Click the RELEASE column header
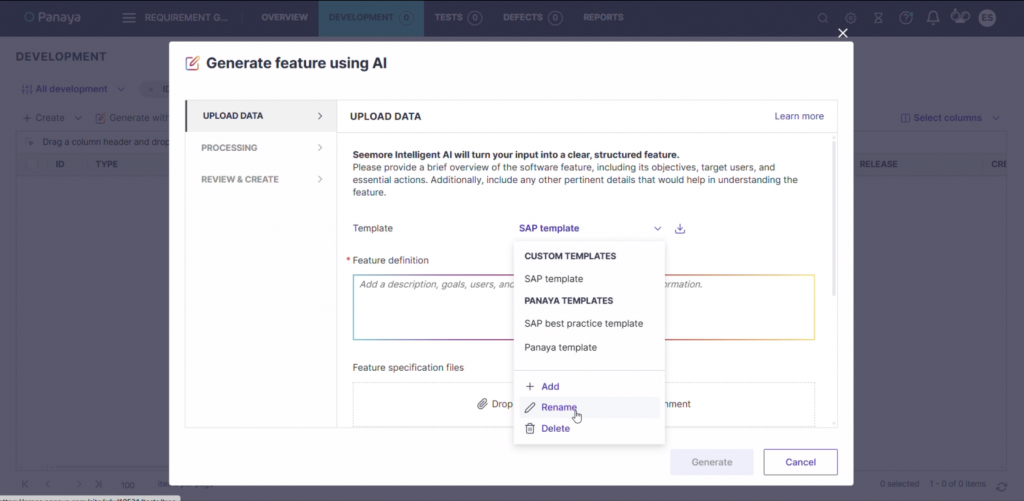1024x501 pixels. [x=878, y=164]
